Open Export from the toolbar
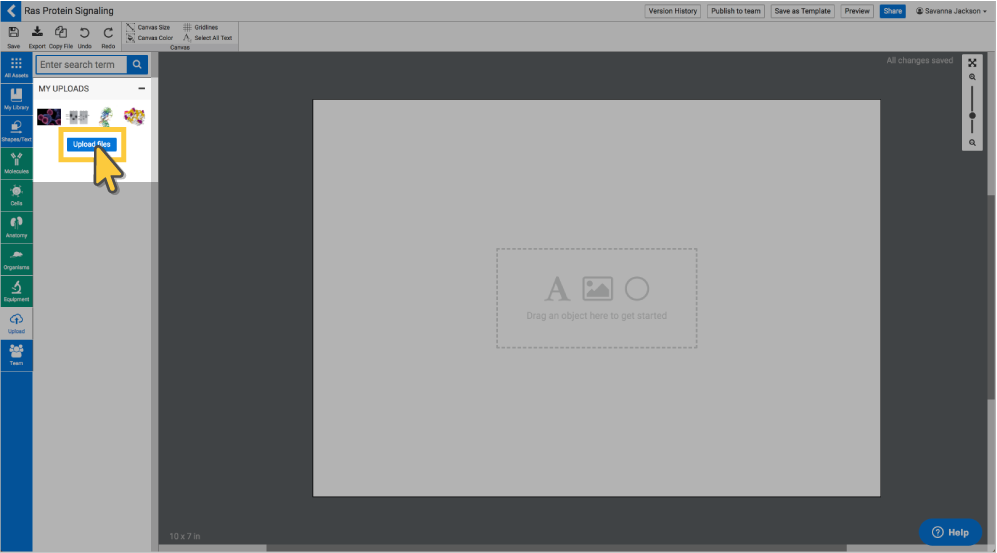 [x=37, y=37]
